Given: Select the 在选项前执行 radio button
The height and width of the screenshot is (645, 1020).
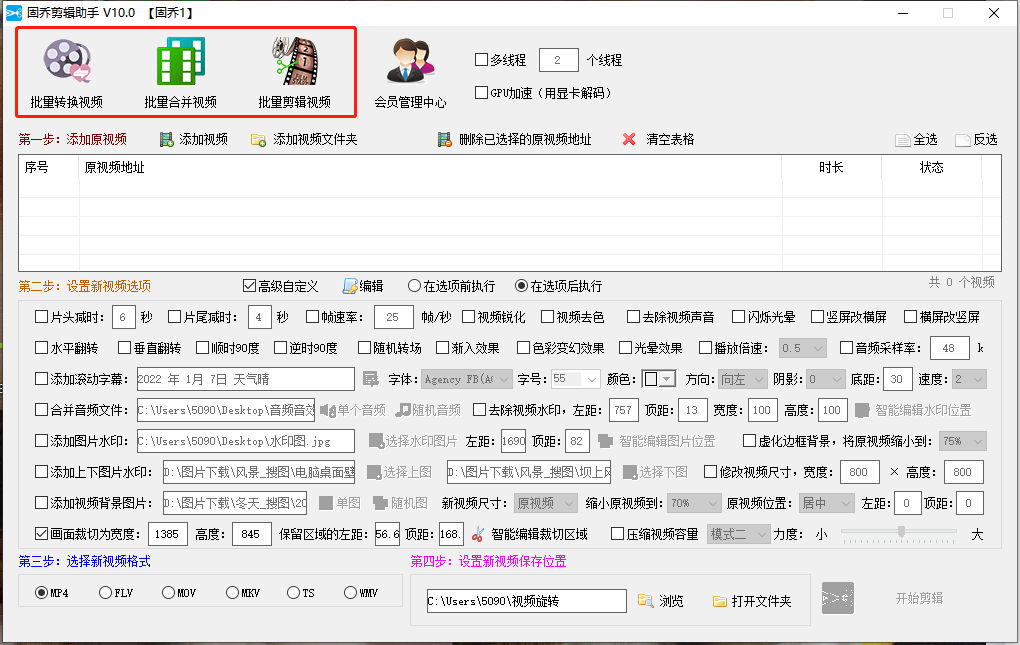Looking at the screenshot, I should [414, 285].
